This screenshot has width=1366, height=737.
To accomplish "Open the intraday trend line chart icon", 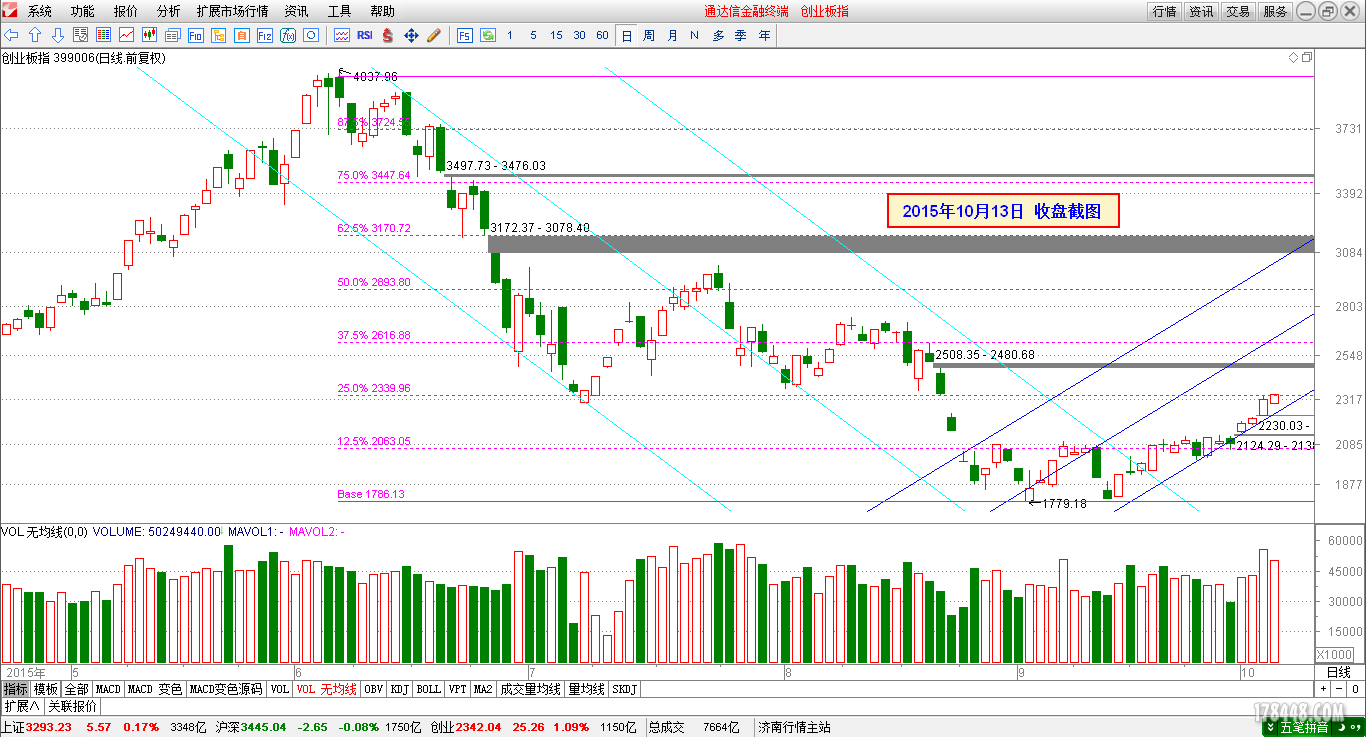I will (126, 35).
